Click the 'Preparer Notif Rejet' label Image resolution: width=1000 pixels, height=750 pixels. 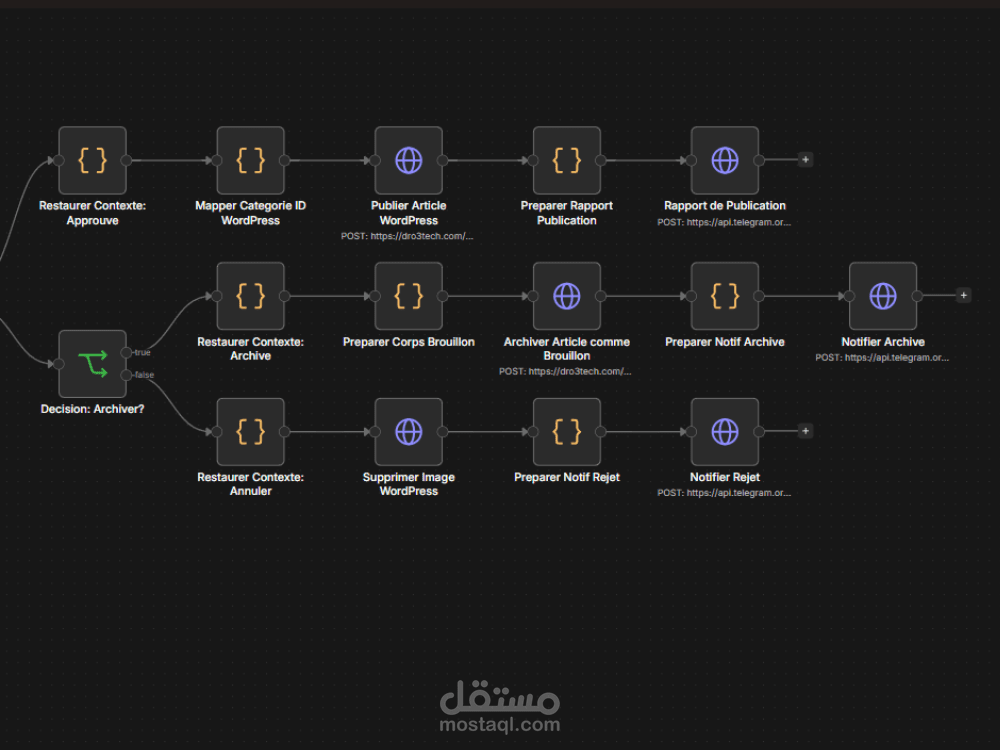pos(567,477)
